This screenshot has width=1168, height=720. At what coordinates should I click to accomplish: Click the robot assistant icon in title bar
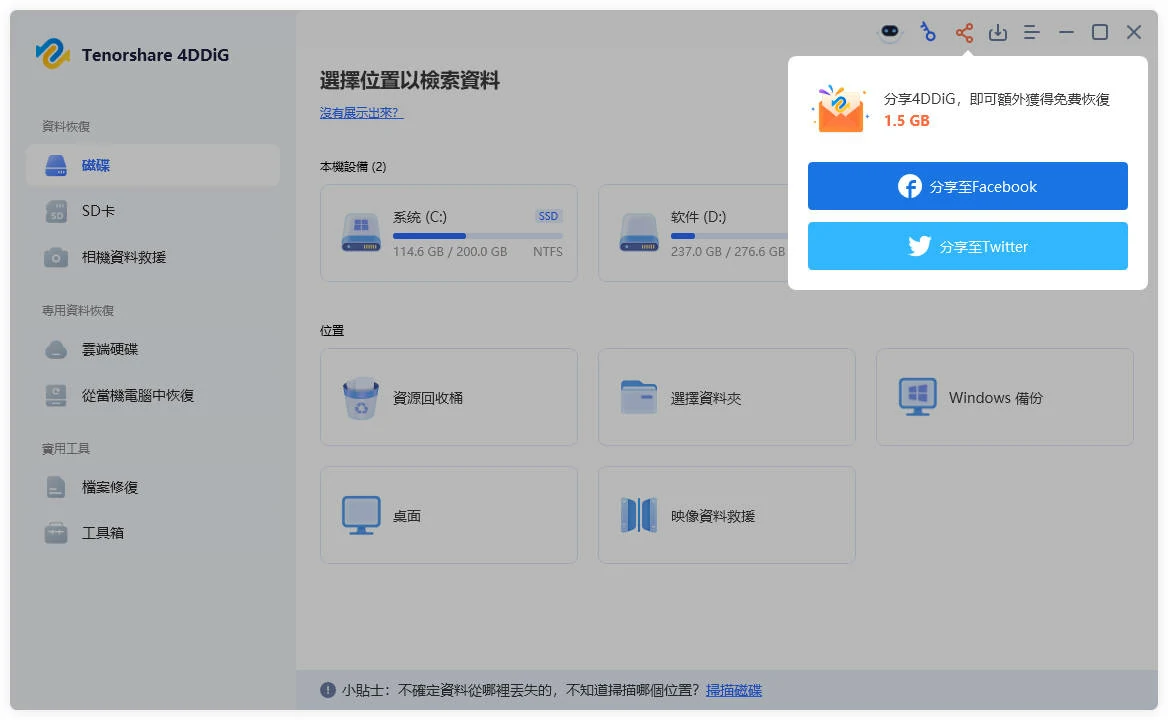pyautogui.click(x=889, y=33)
